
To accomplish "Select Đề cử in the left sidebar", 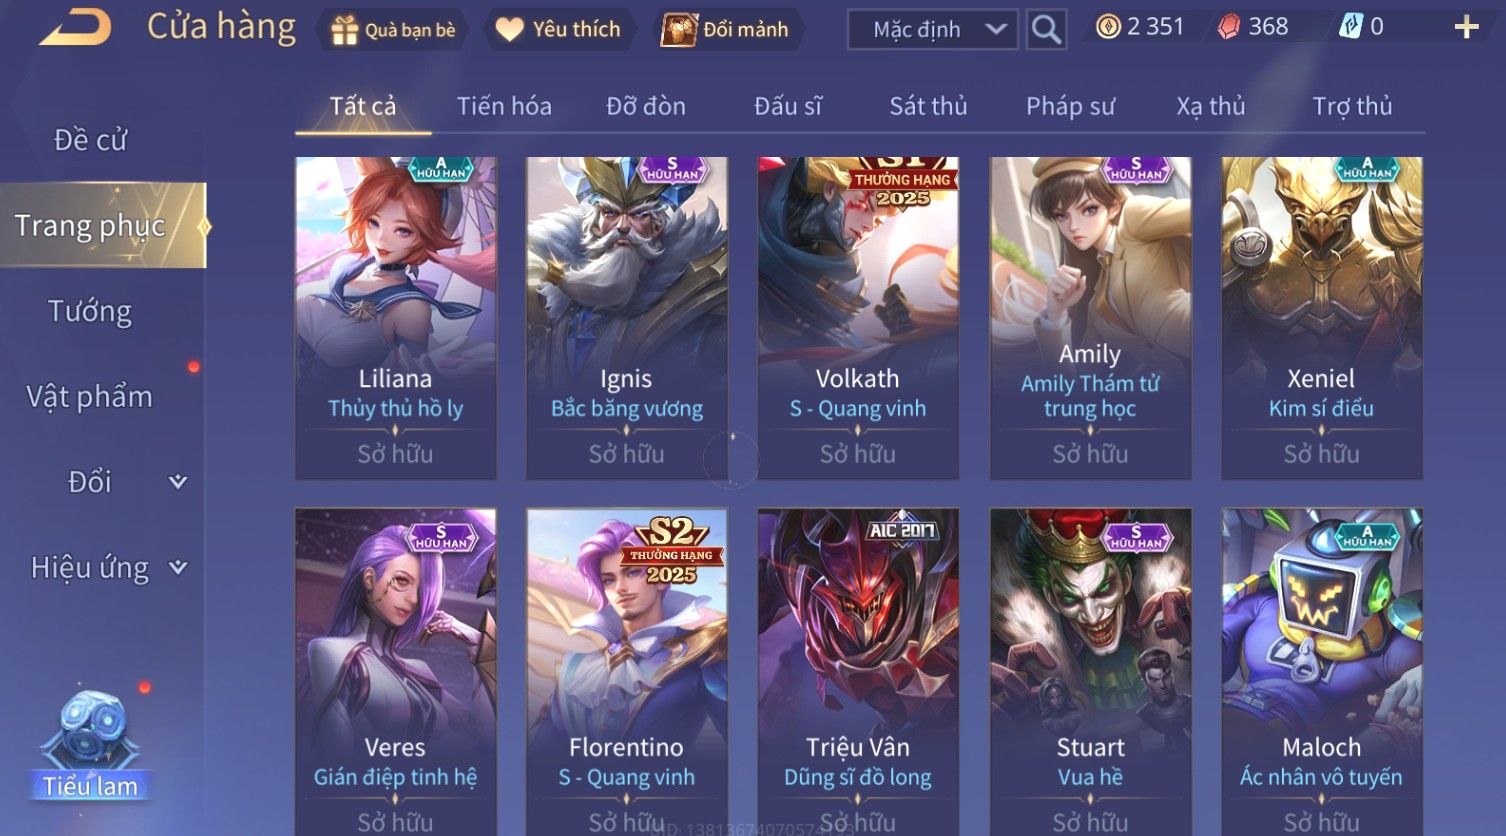I will [x=90, y=140].
